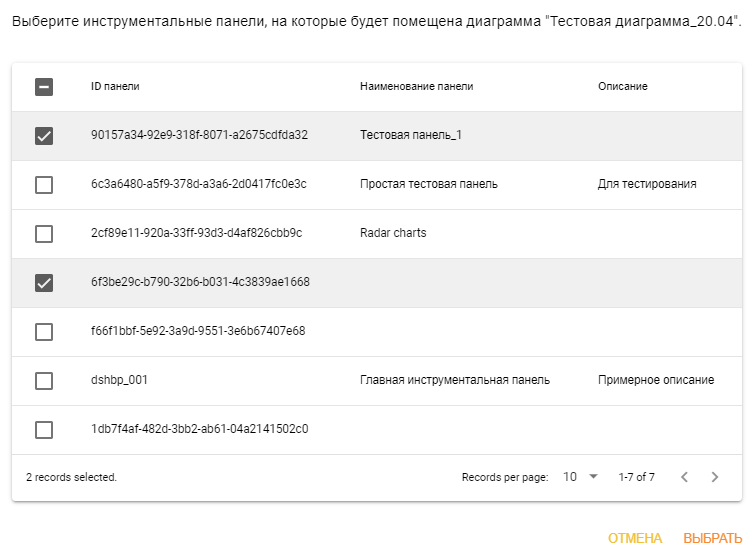Select the Radar charts panel name
Viewport: 753px width, 556px height.
[x=393, y=233]
